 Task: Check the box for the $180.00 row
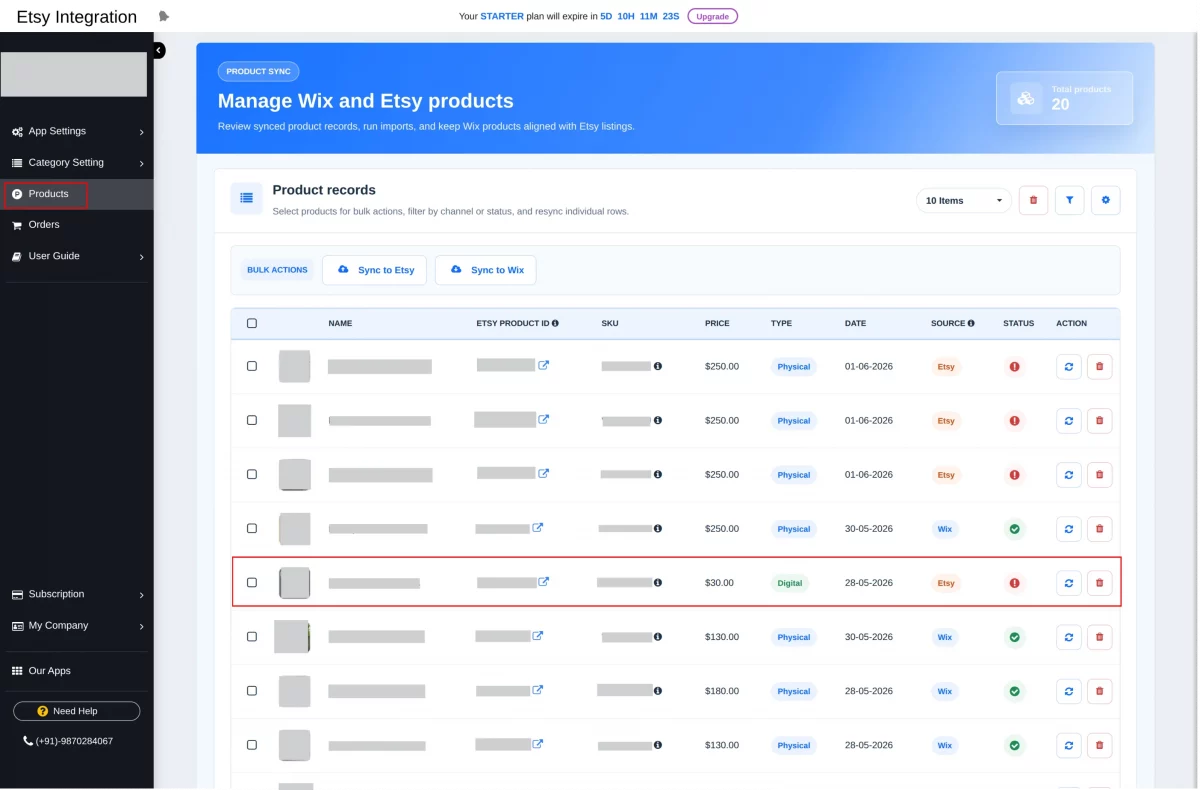click(x=252, y=690)
